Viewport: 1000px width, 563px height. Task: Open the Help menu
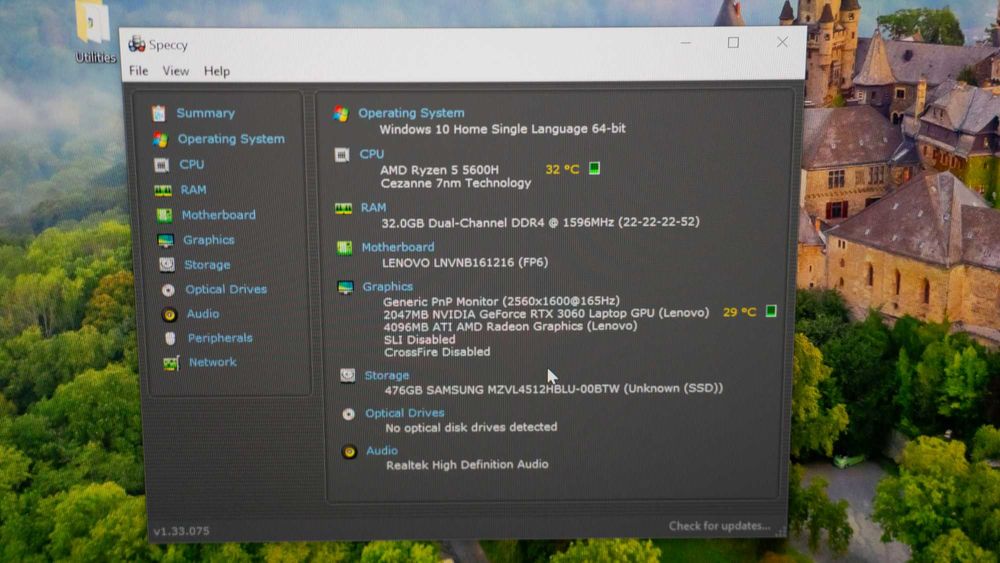click(x=217, y=71)
